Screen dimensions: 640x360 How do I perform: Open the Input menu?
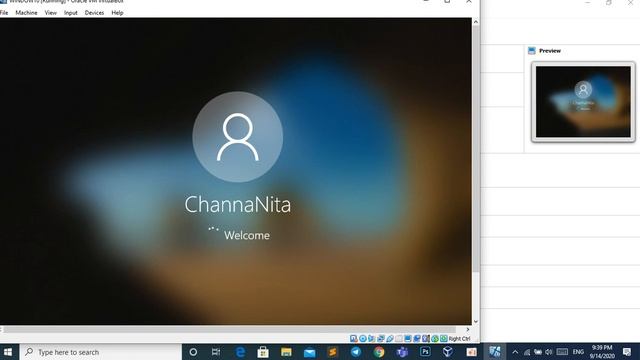pyautogui.click(x=71, y=13)
